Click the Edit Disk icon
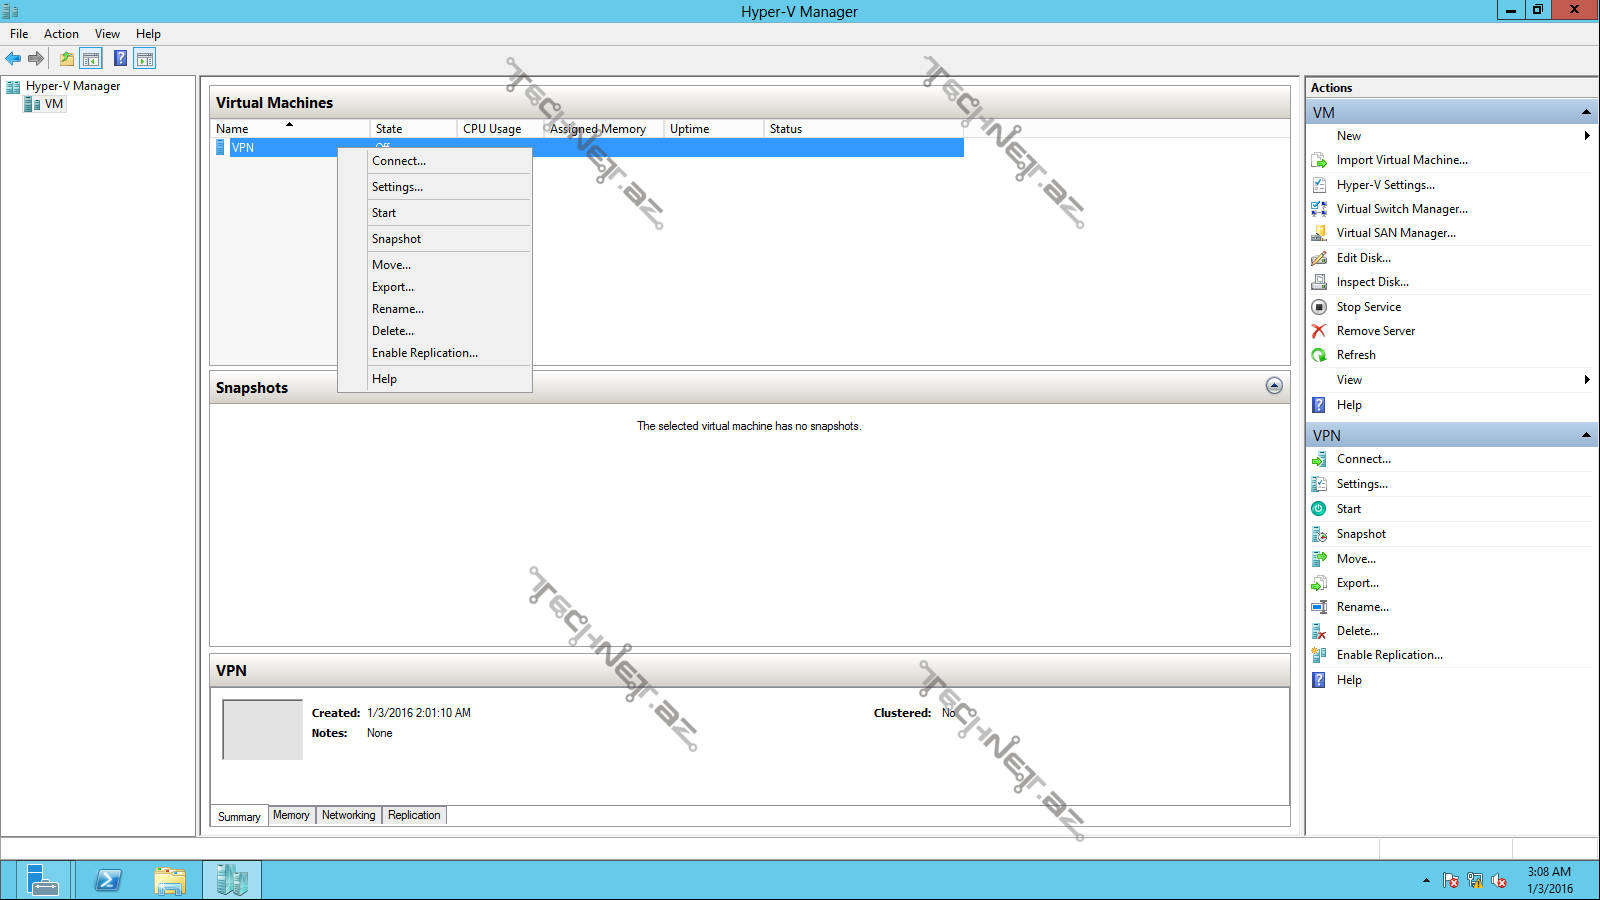 (x=1319, y=258)
